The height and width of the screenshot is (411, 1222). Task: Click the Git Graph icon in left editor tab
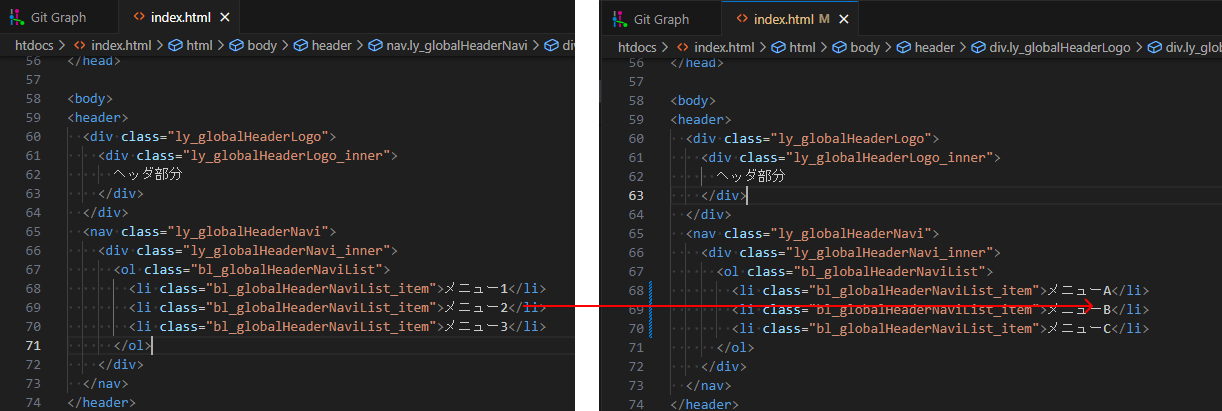17,18
